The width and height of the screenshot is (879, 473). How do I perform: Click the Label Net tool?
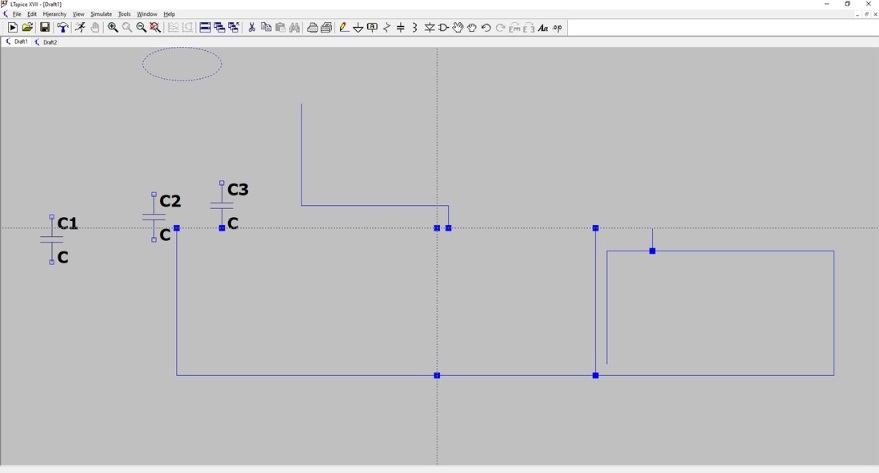(x=373, y=28)
